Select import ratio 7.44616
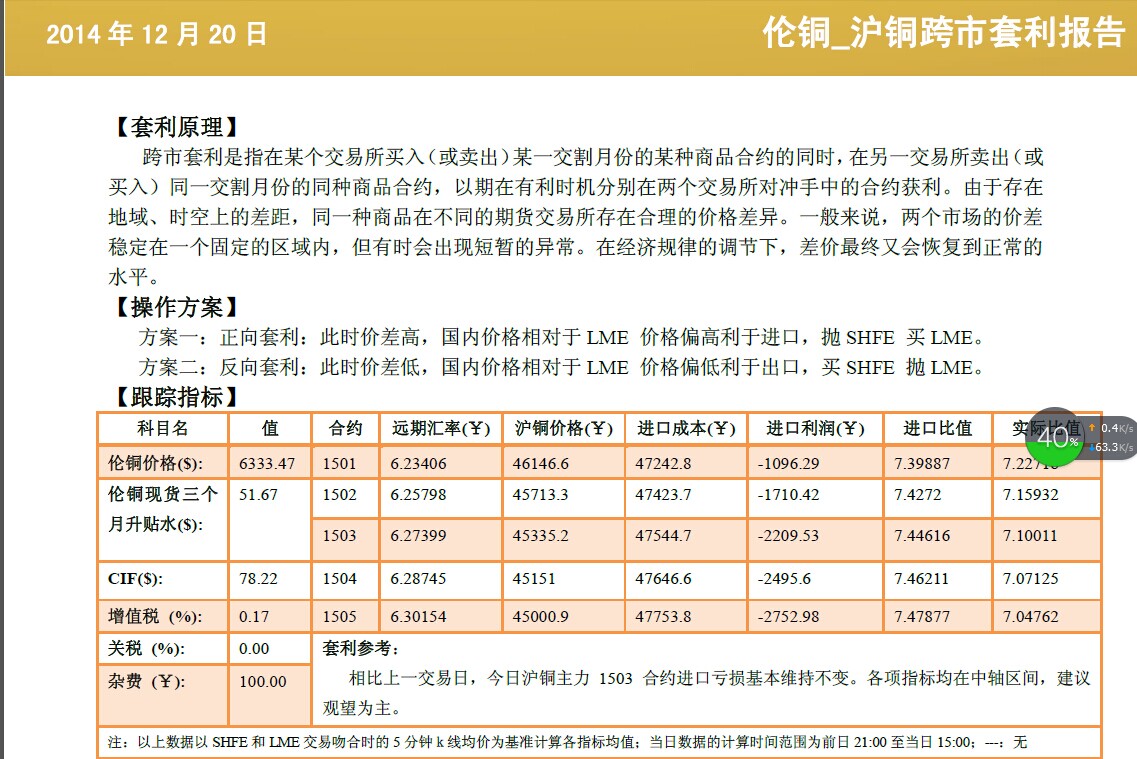Viewport: 1137px width, 759px height. point(922,536)
